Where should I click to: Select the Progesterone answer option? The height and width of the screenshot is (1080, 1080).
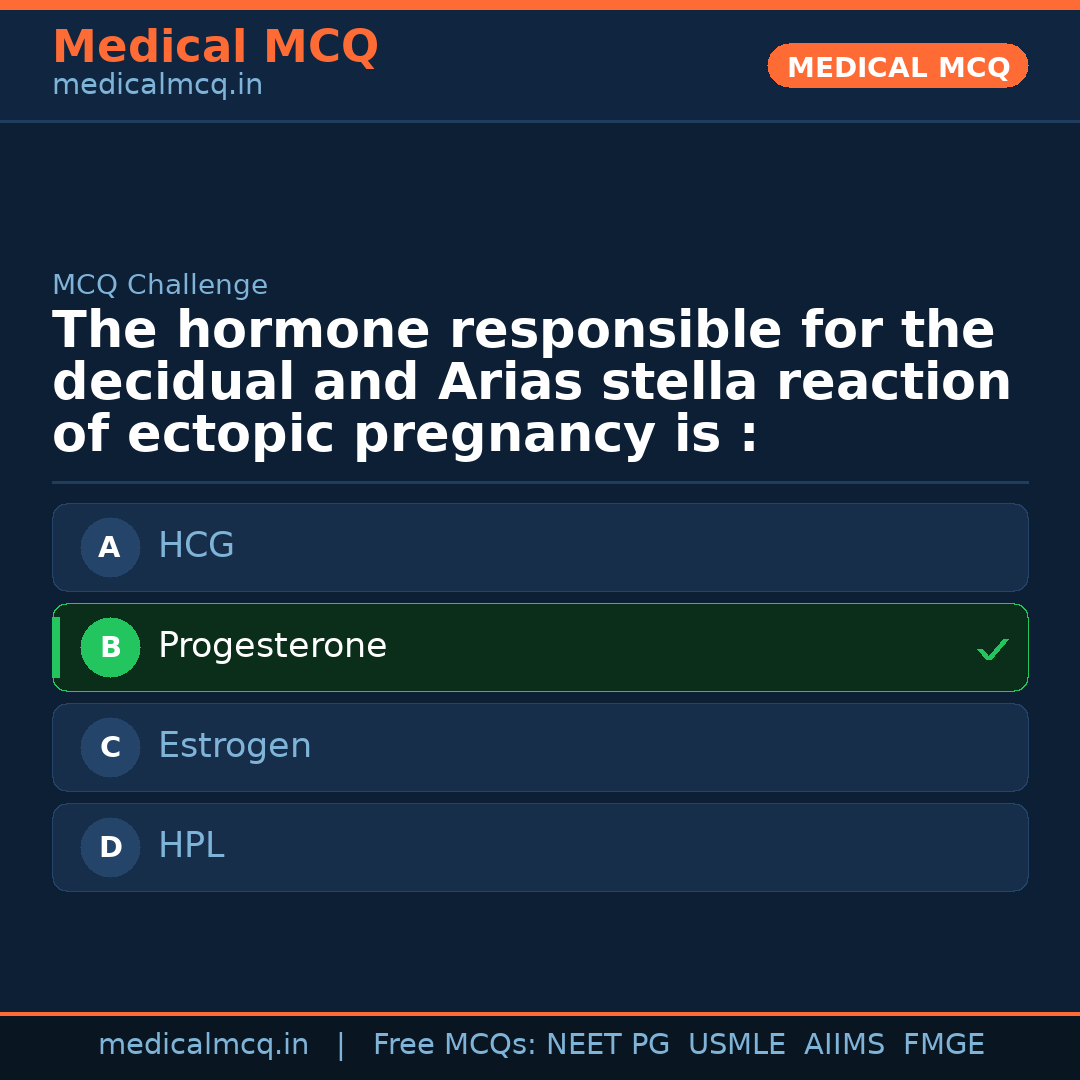point(540,647)
